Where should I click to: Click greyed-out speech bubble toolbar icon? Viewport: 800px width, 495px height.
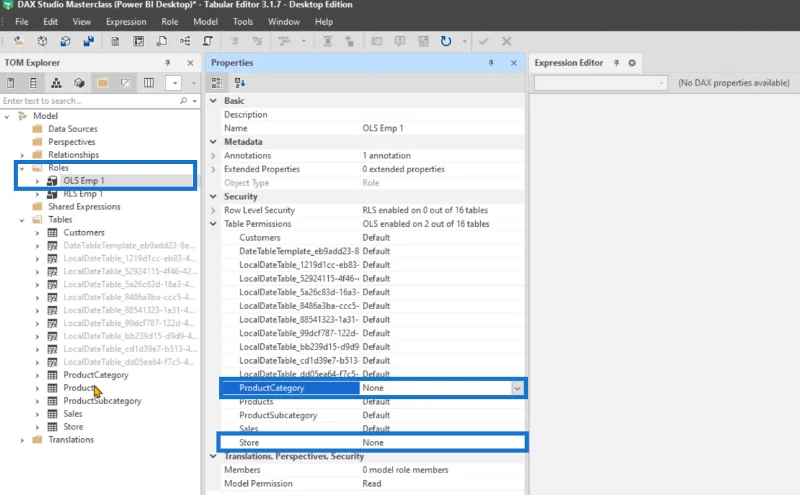[x=400, y=41]
